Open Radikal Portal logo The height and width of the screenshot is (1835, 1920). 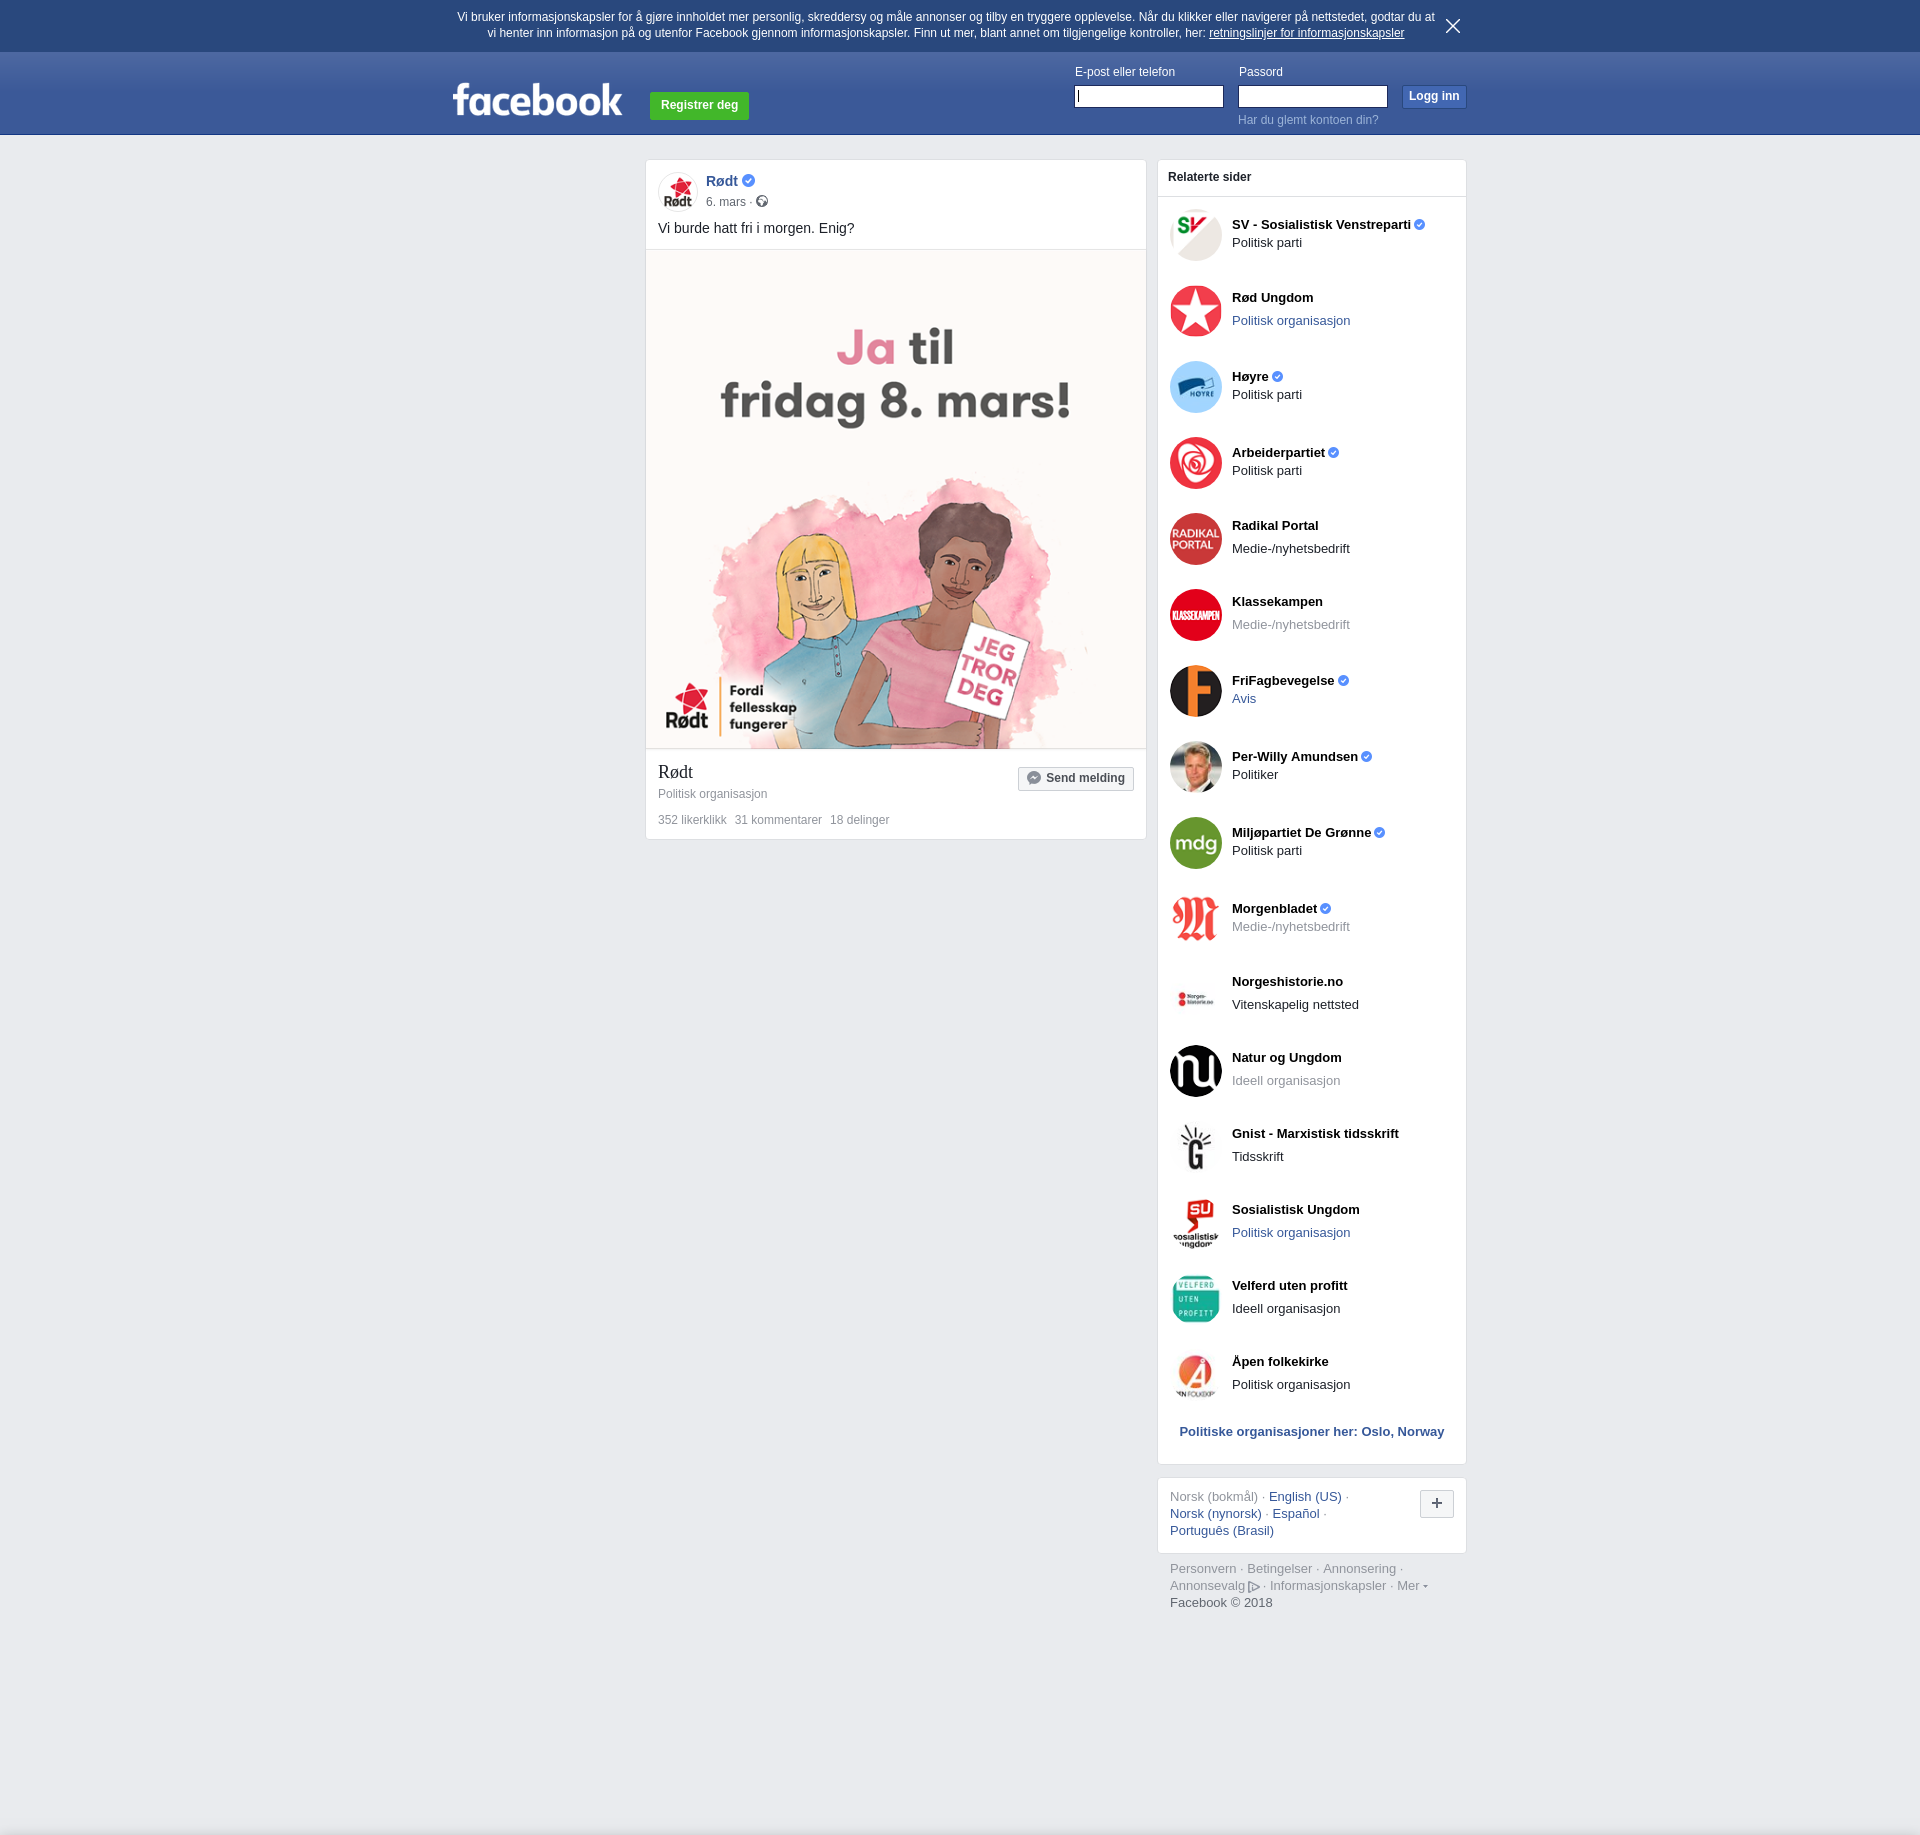1196,539
